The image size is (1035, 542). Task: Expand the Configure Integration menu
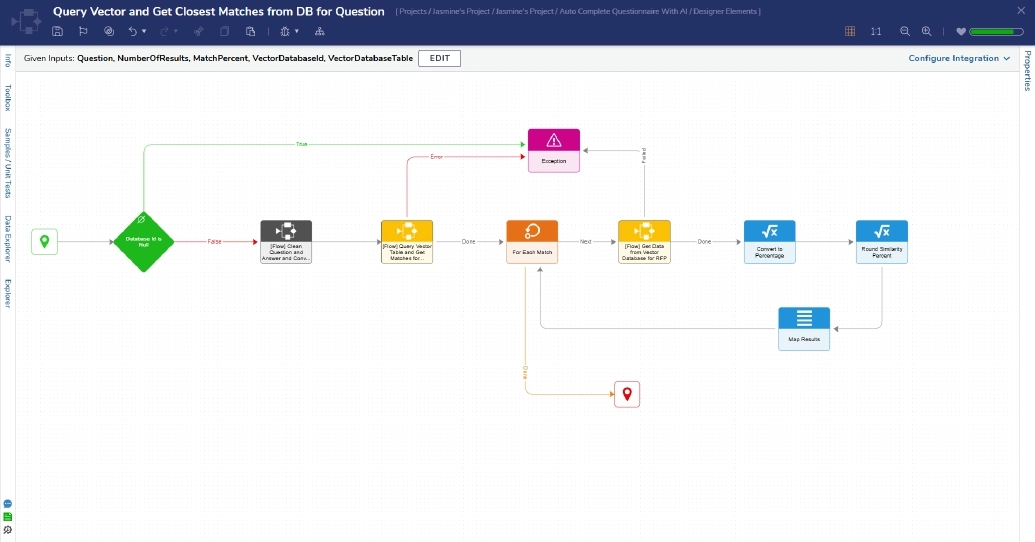click(959, 58)
